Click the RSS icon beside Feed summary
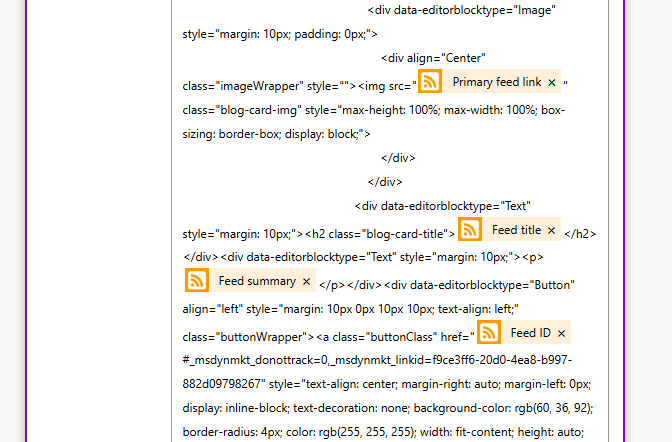This screenshot has width=672, height=442. click(x=197, y=281)
